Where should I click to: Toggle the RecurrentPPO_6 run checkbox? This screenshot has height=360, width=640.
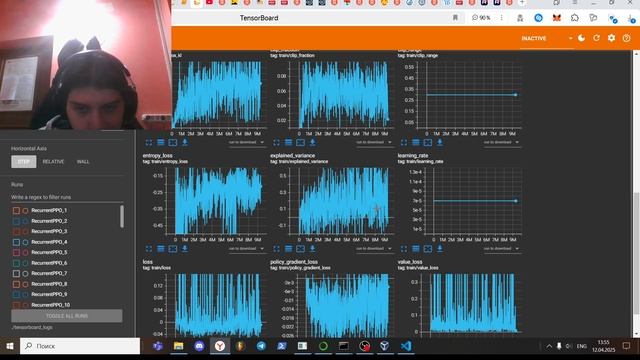[x=16, y=263]
